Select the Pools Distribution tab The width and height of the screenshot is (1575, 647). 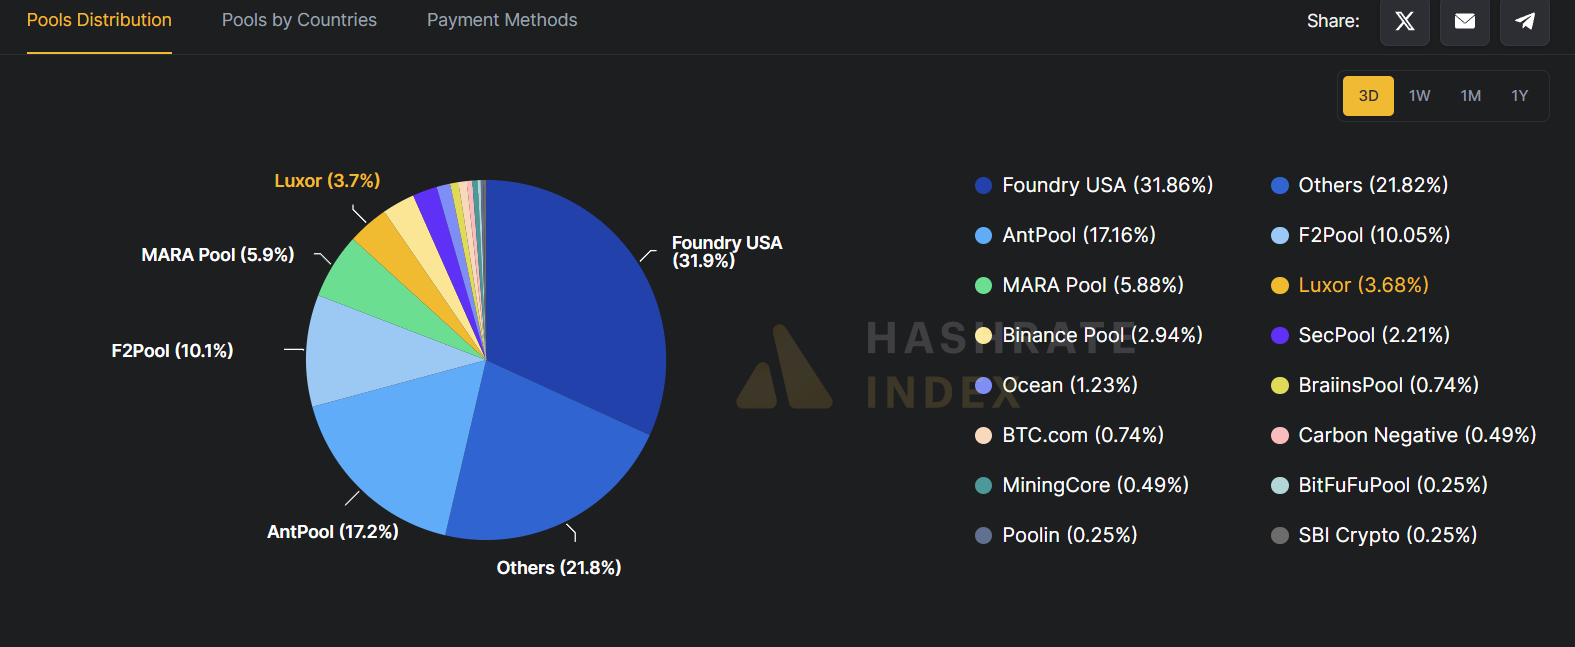pyautogui.click(x=99, y=20)
